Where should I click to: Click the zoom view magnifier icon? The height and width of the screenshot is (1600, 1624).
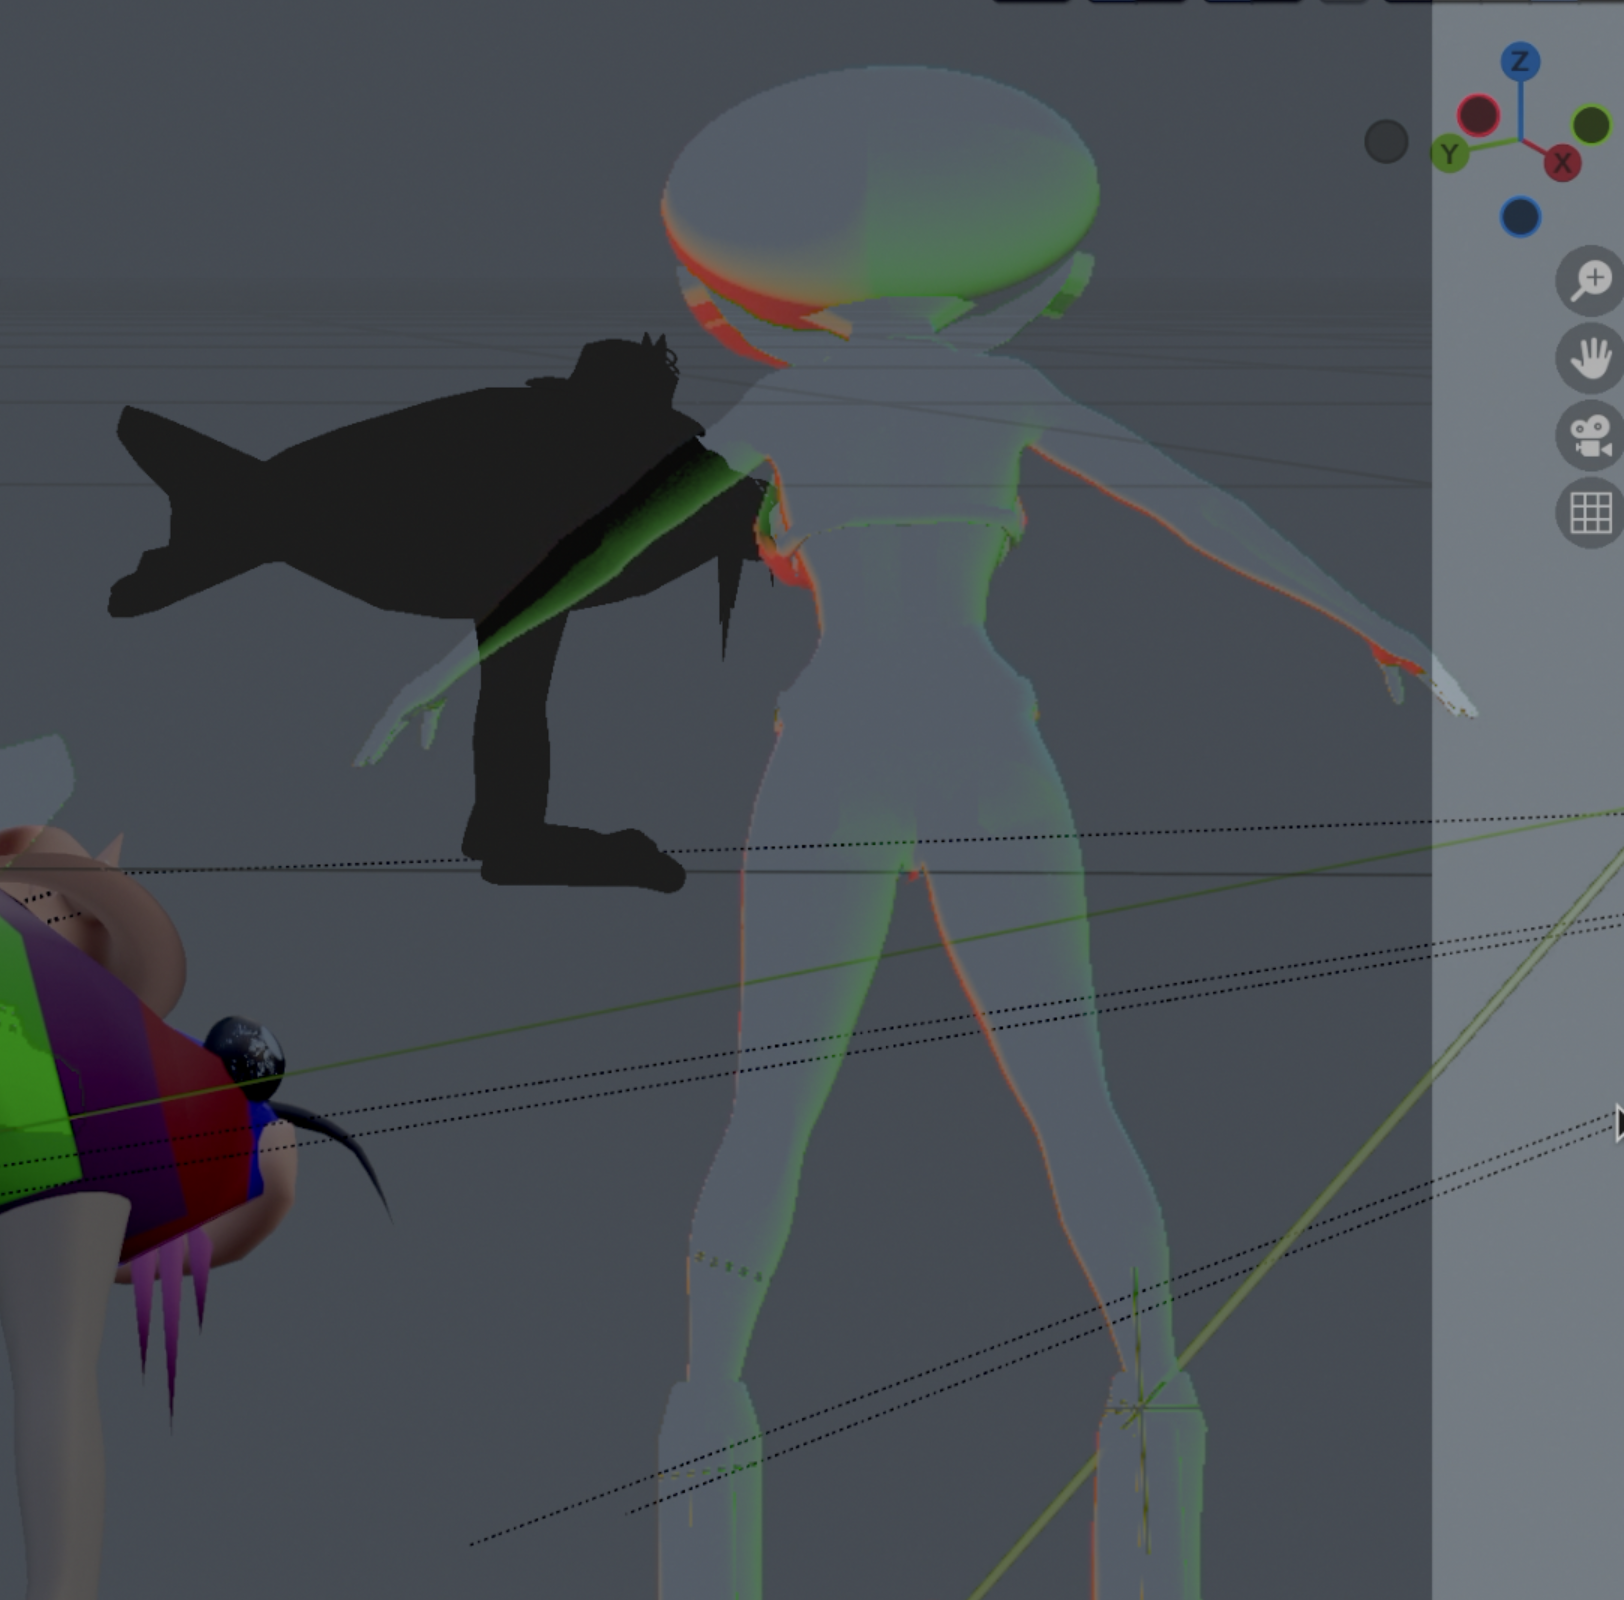point(1590,281)
